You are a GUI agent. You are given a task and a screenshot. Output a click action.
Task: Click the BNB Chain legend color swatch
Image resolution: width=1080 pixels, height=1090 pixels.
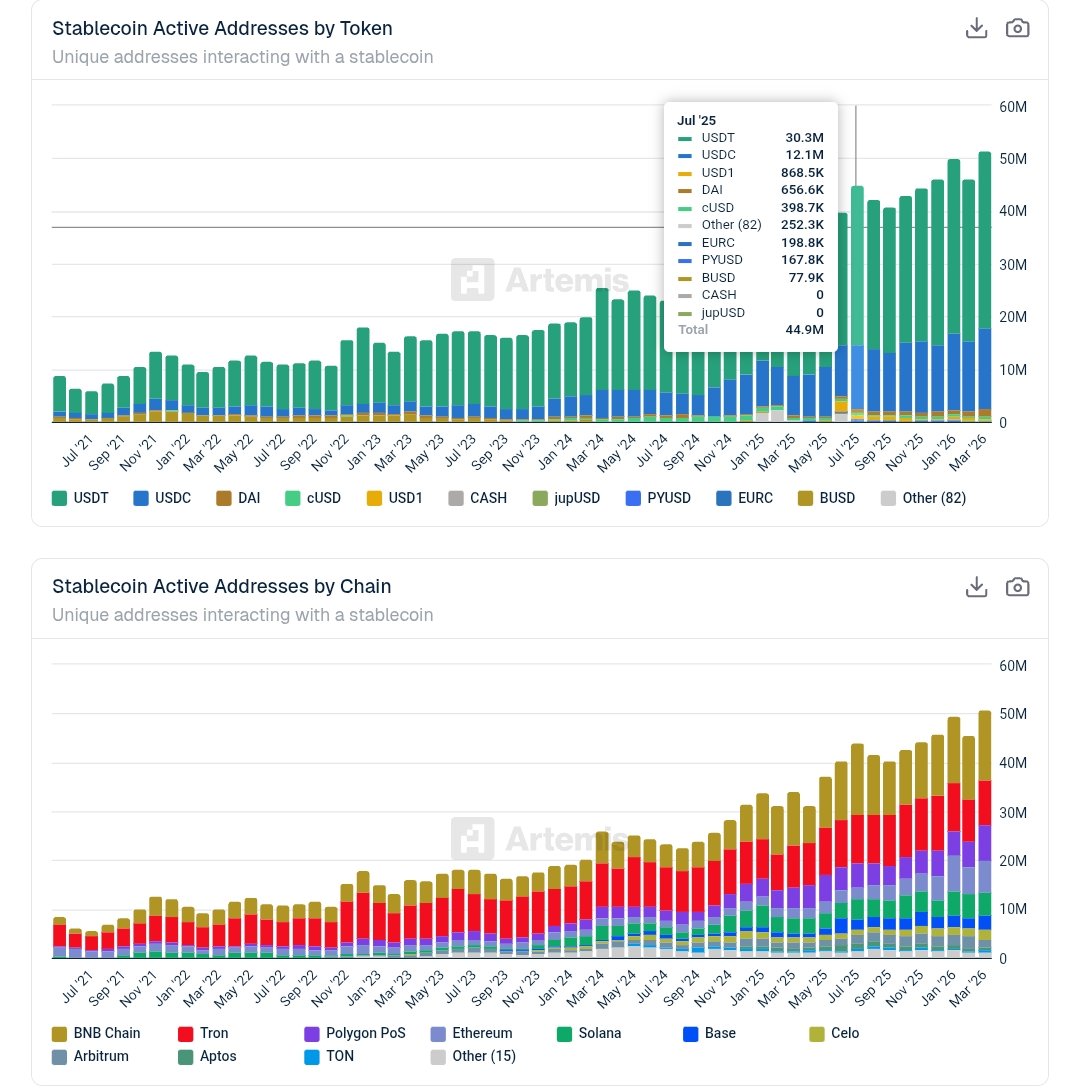60,1033
